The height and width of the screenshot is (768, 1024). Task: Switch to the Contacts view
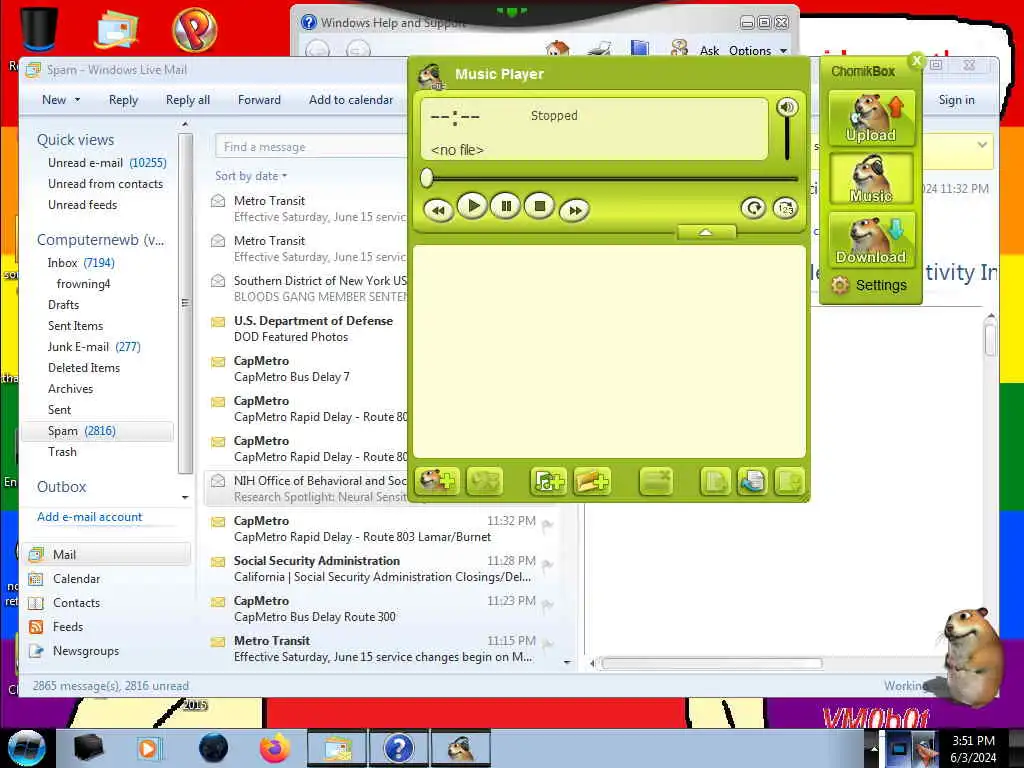click(76, 603)
